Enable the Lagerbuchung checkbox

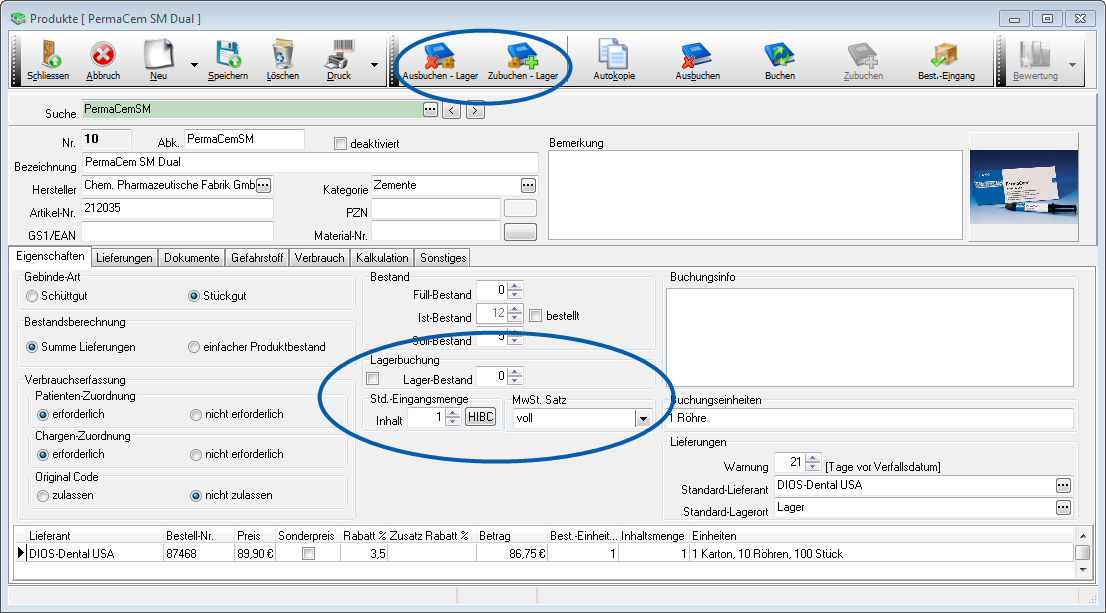click(x=373, y=380)
